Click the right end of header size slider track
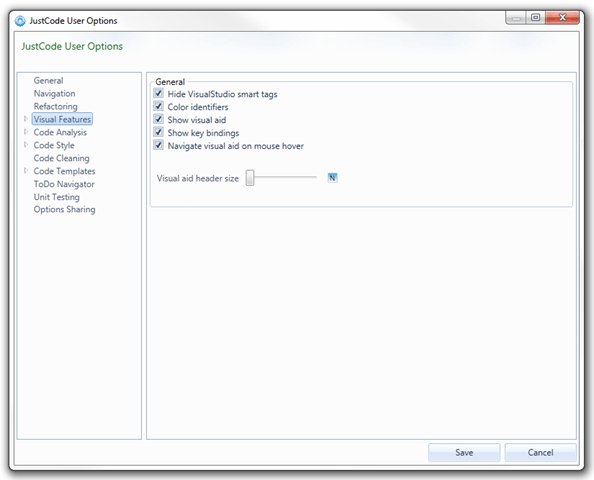This screenshot has height=480, width=594. click(x=315, y=177)
